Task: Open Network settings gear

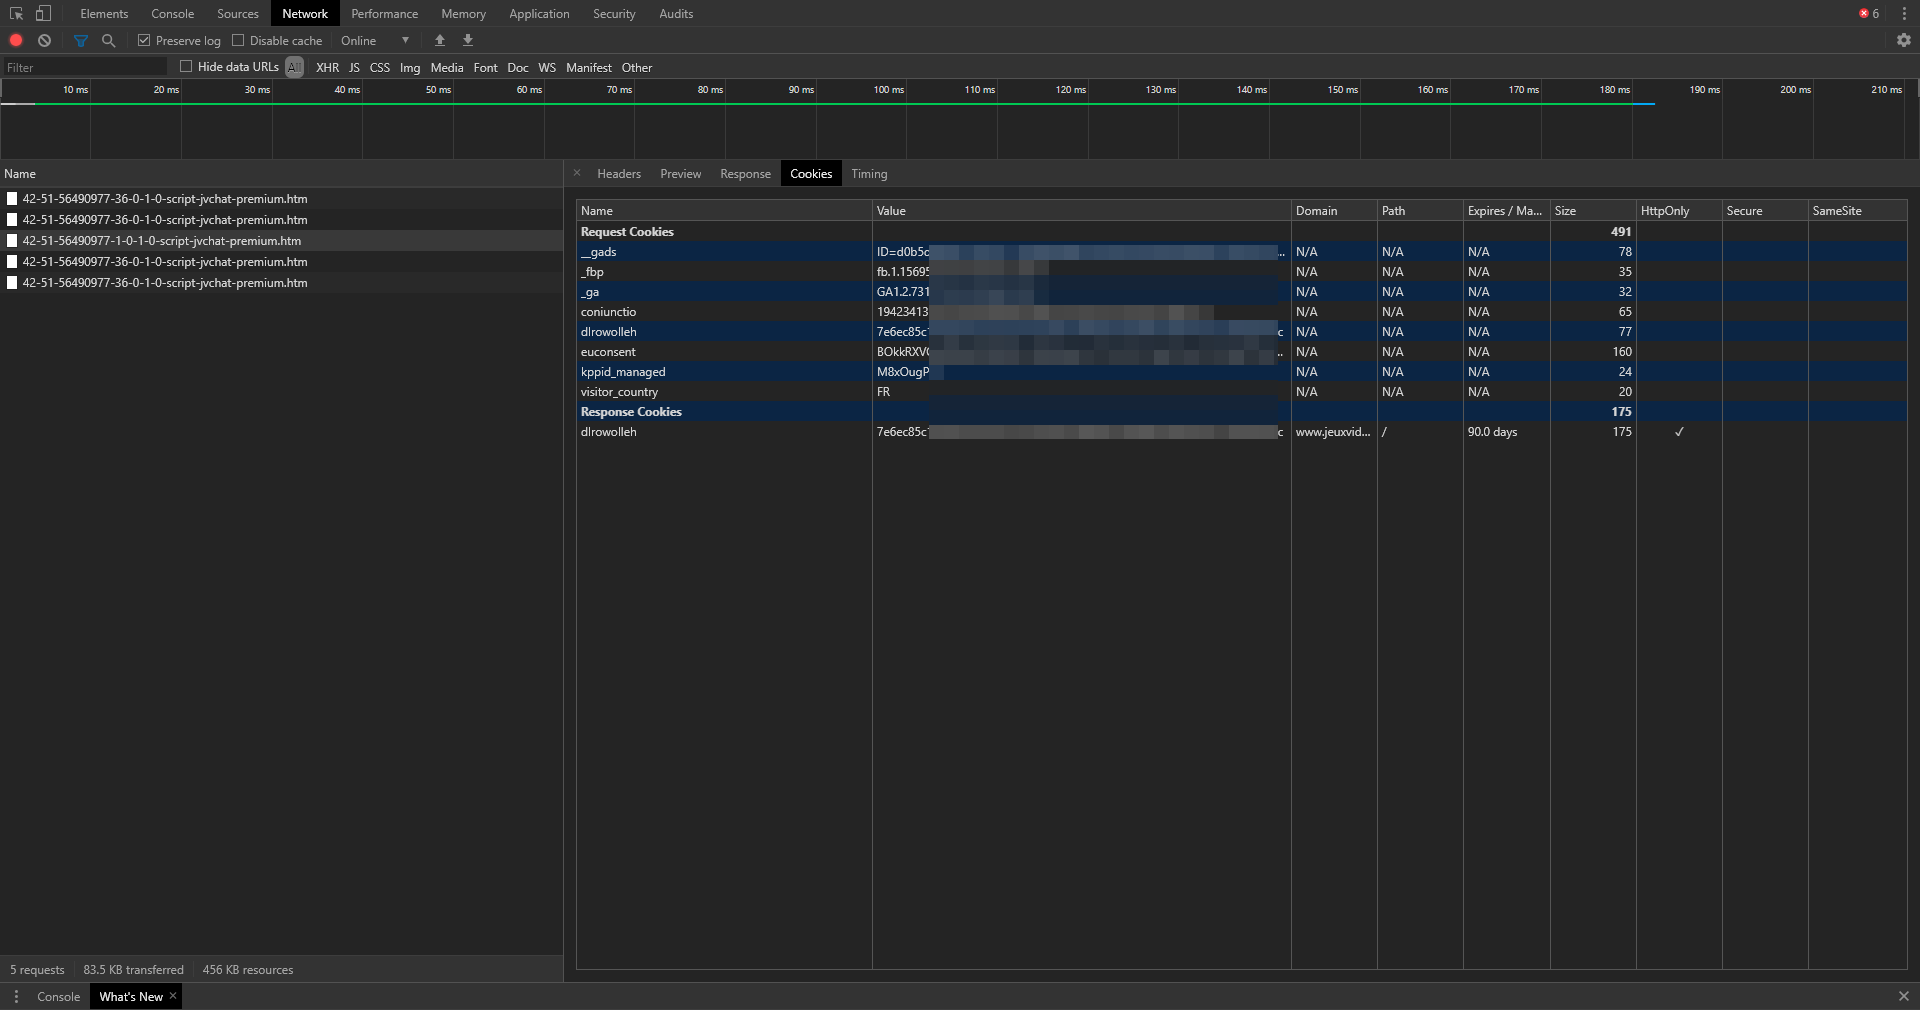Action: [x=1903, y=41]
